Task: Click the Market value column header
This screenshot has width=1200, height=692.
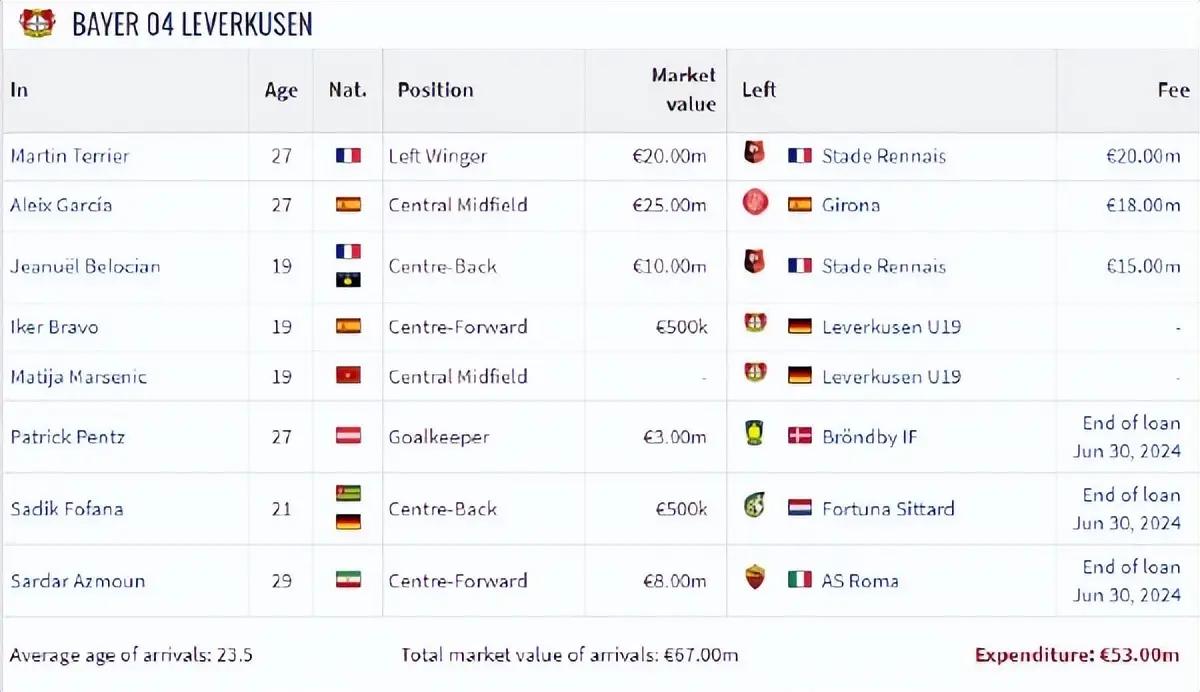Action: point(683,90)
